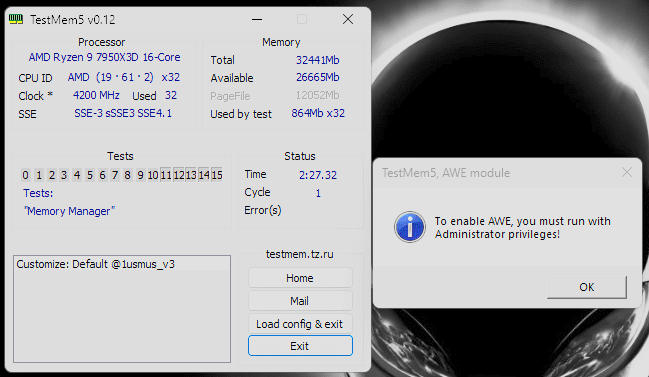Click the x32 value beside CPU ID
Viewport: 649px width, 377px height.
tap(171, 77)
